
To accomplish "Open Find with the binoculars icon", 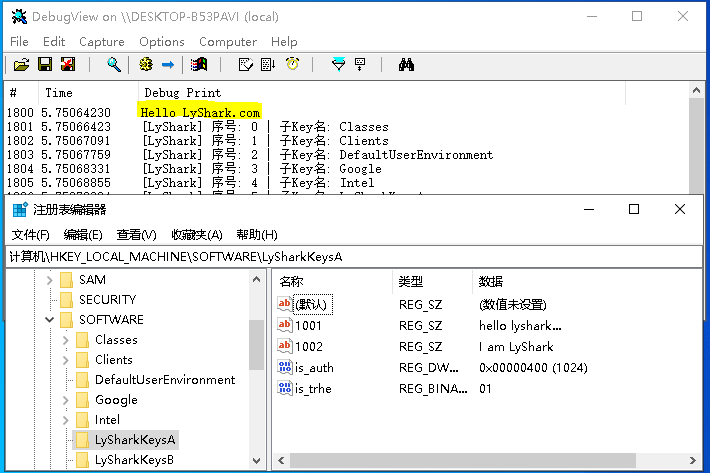I will pos(406,65).
